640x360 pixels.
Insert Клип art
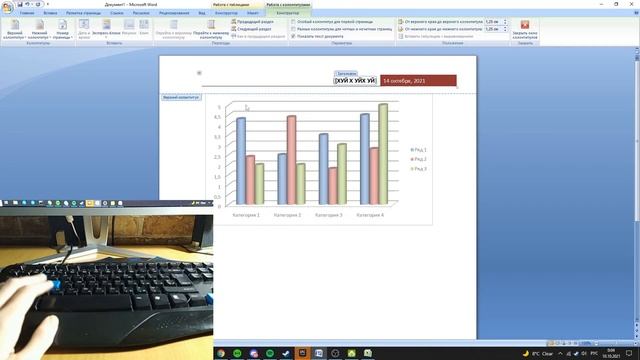click(144, 28)
